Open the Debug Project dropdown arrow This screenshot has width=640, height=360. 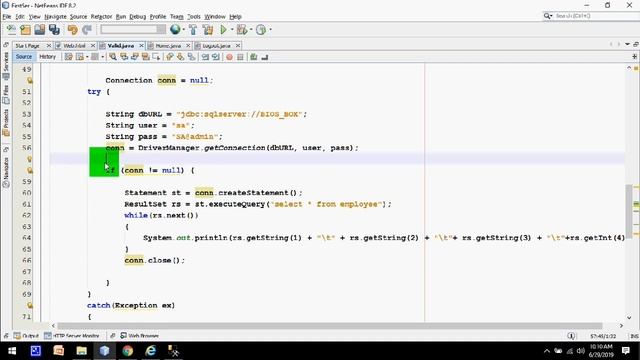tap(251, 29)
